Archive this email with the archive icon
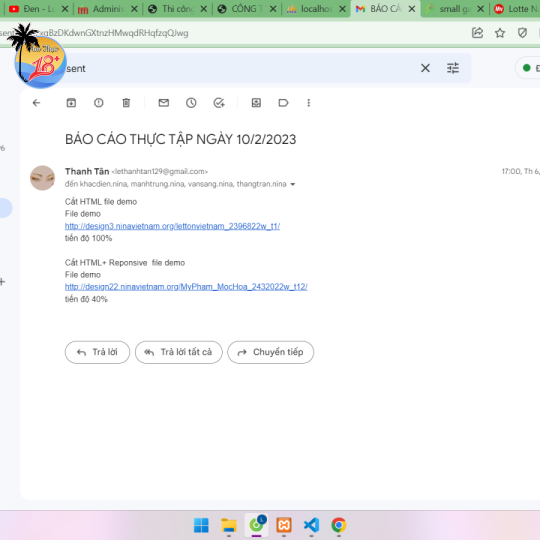Screen dimensions: 540x540 tap(71, 103)
